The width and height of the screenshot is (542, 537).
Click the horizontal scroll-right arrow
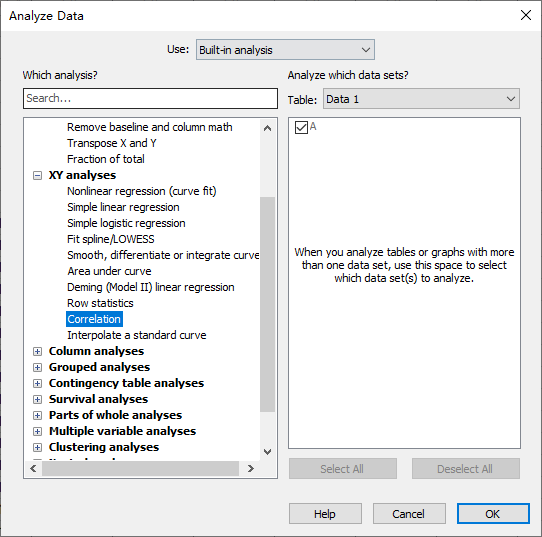pyautogui.click(x=251, y=469)
